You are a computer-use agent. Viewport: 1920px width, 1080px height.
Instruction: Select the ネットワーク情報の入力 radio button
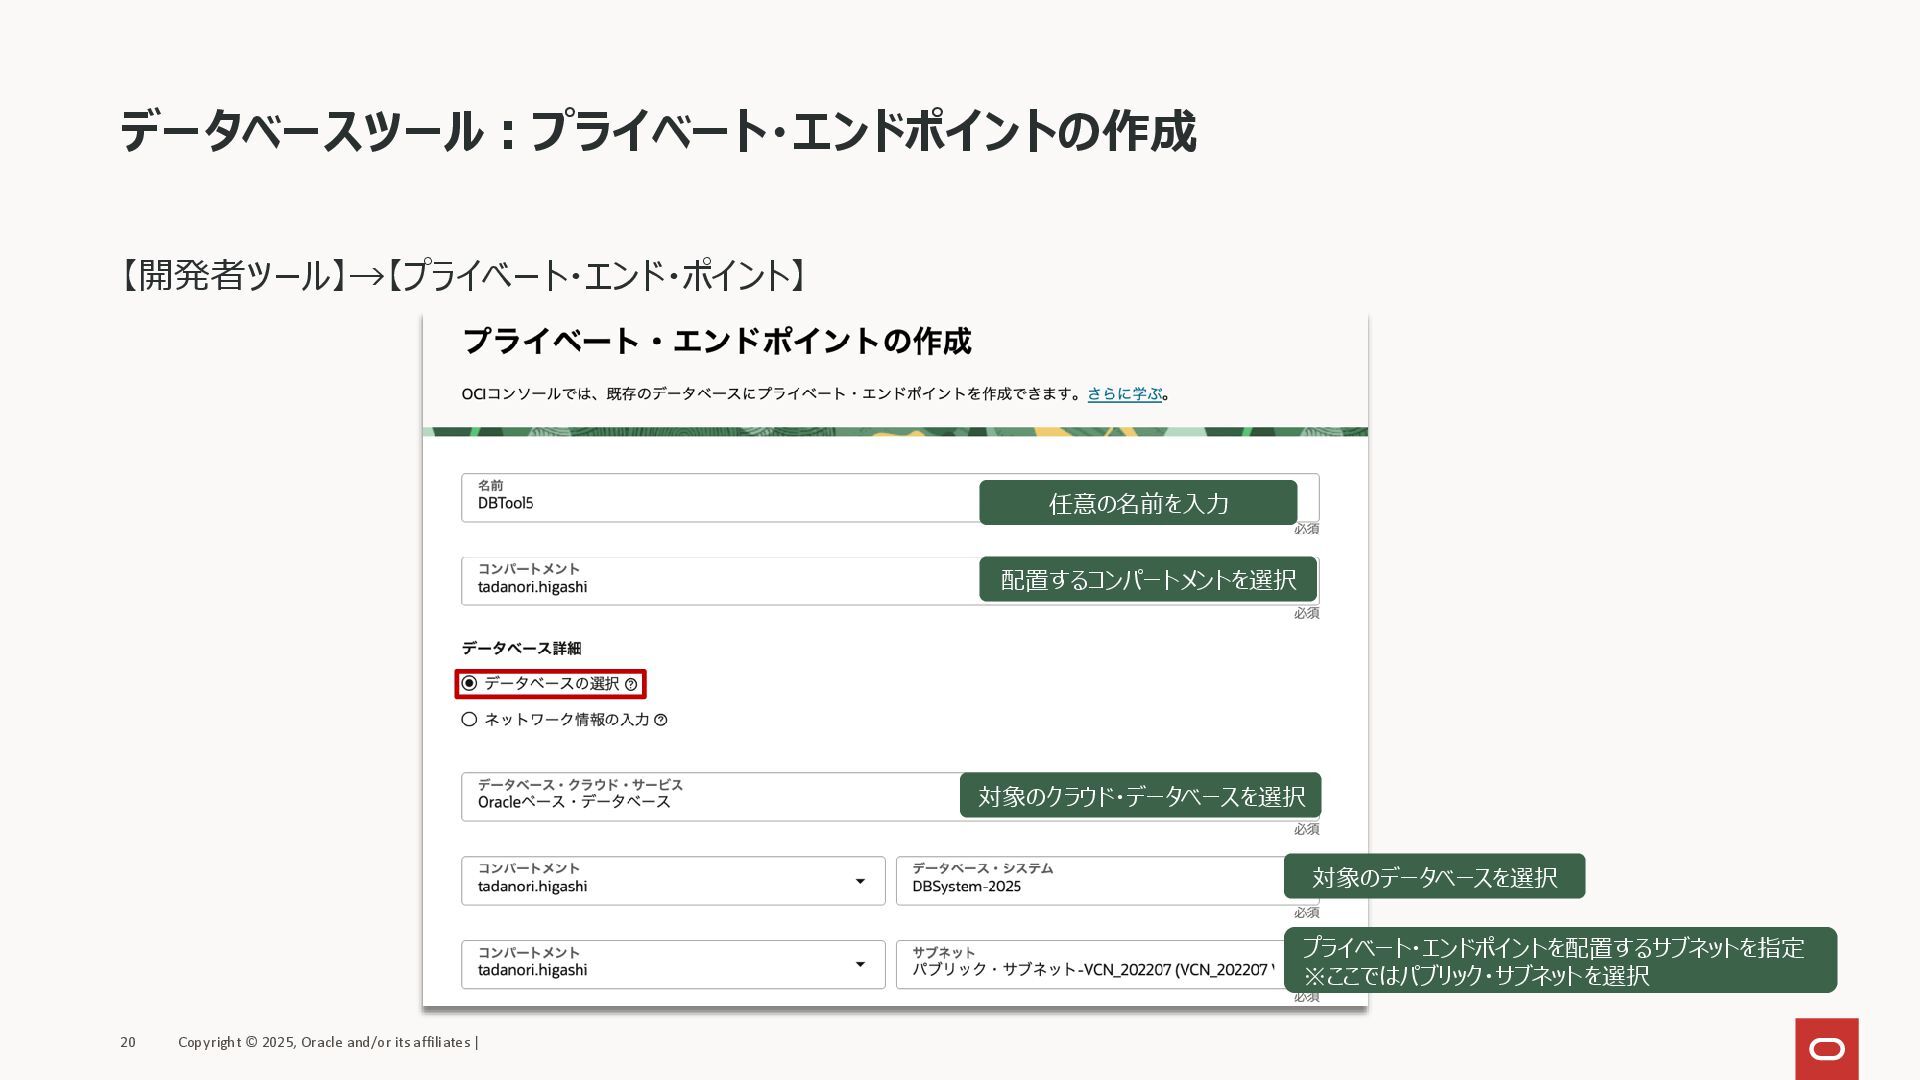[x=469, y=720]
